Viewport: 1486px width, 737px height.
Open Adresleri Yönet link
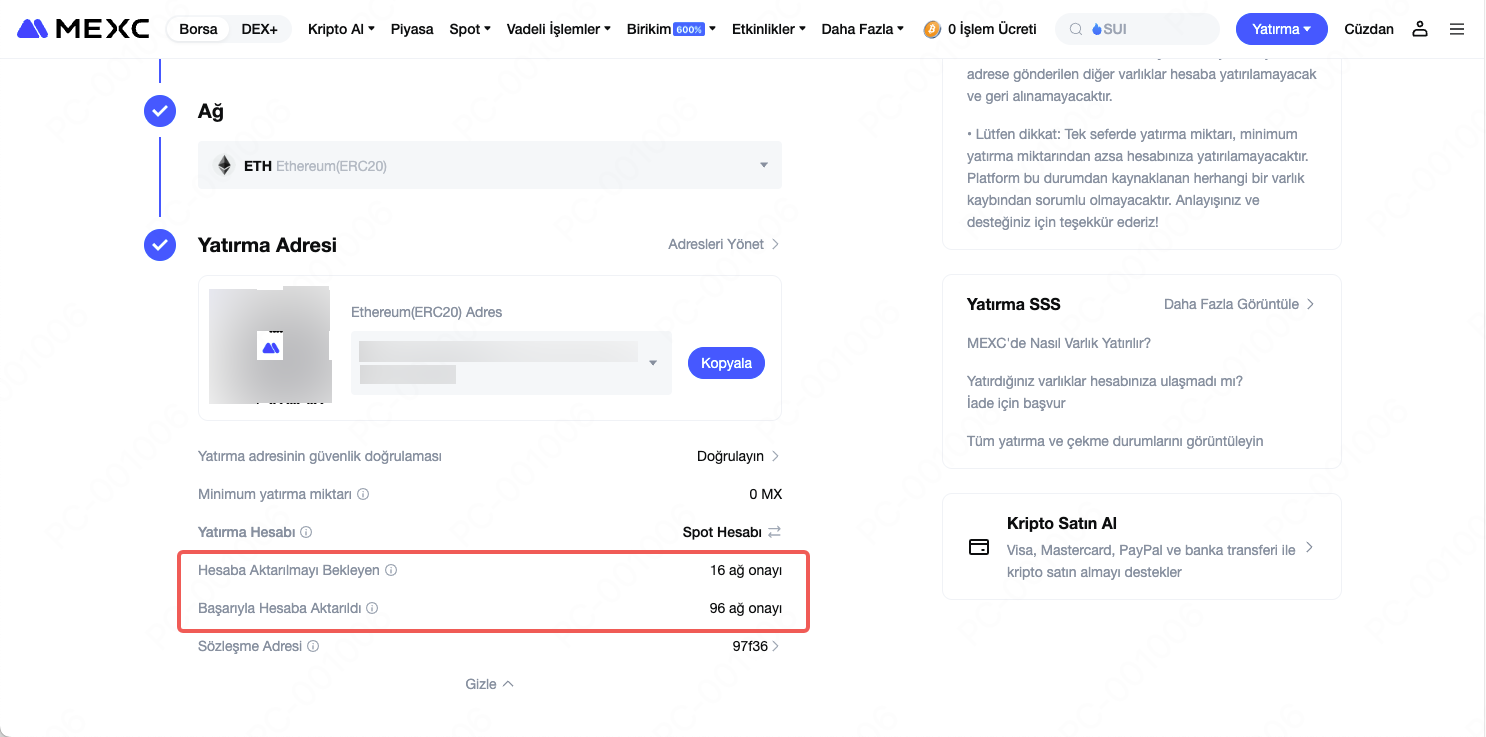click(x=724, y=244)
